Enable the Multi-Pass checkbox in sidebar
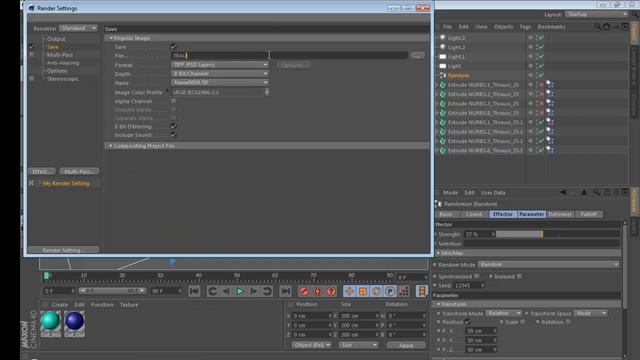Image resolution: width=640 pixels, height=360 pixels. [32, 55]
